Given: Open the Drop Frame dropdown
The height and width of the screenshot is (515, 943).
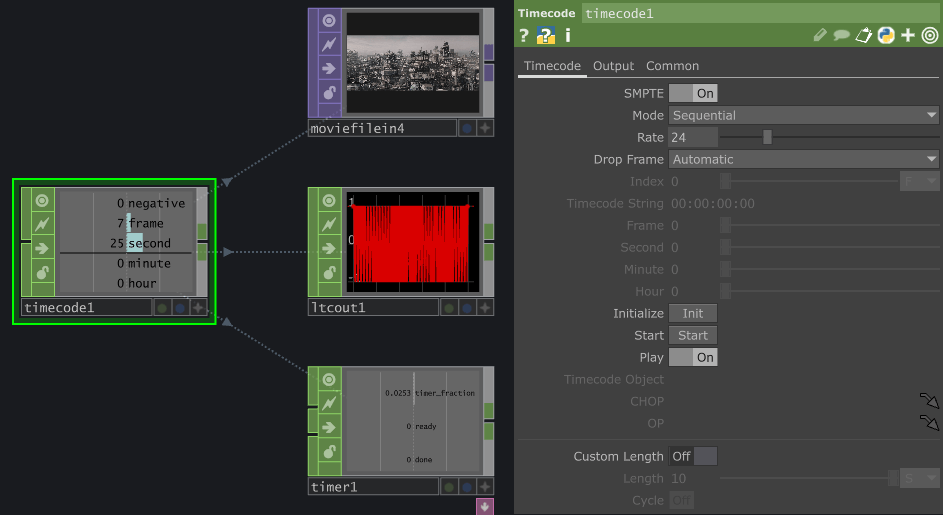Looking at the screenshot, I should click(803, 159).
